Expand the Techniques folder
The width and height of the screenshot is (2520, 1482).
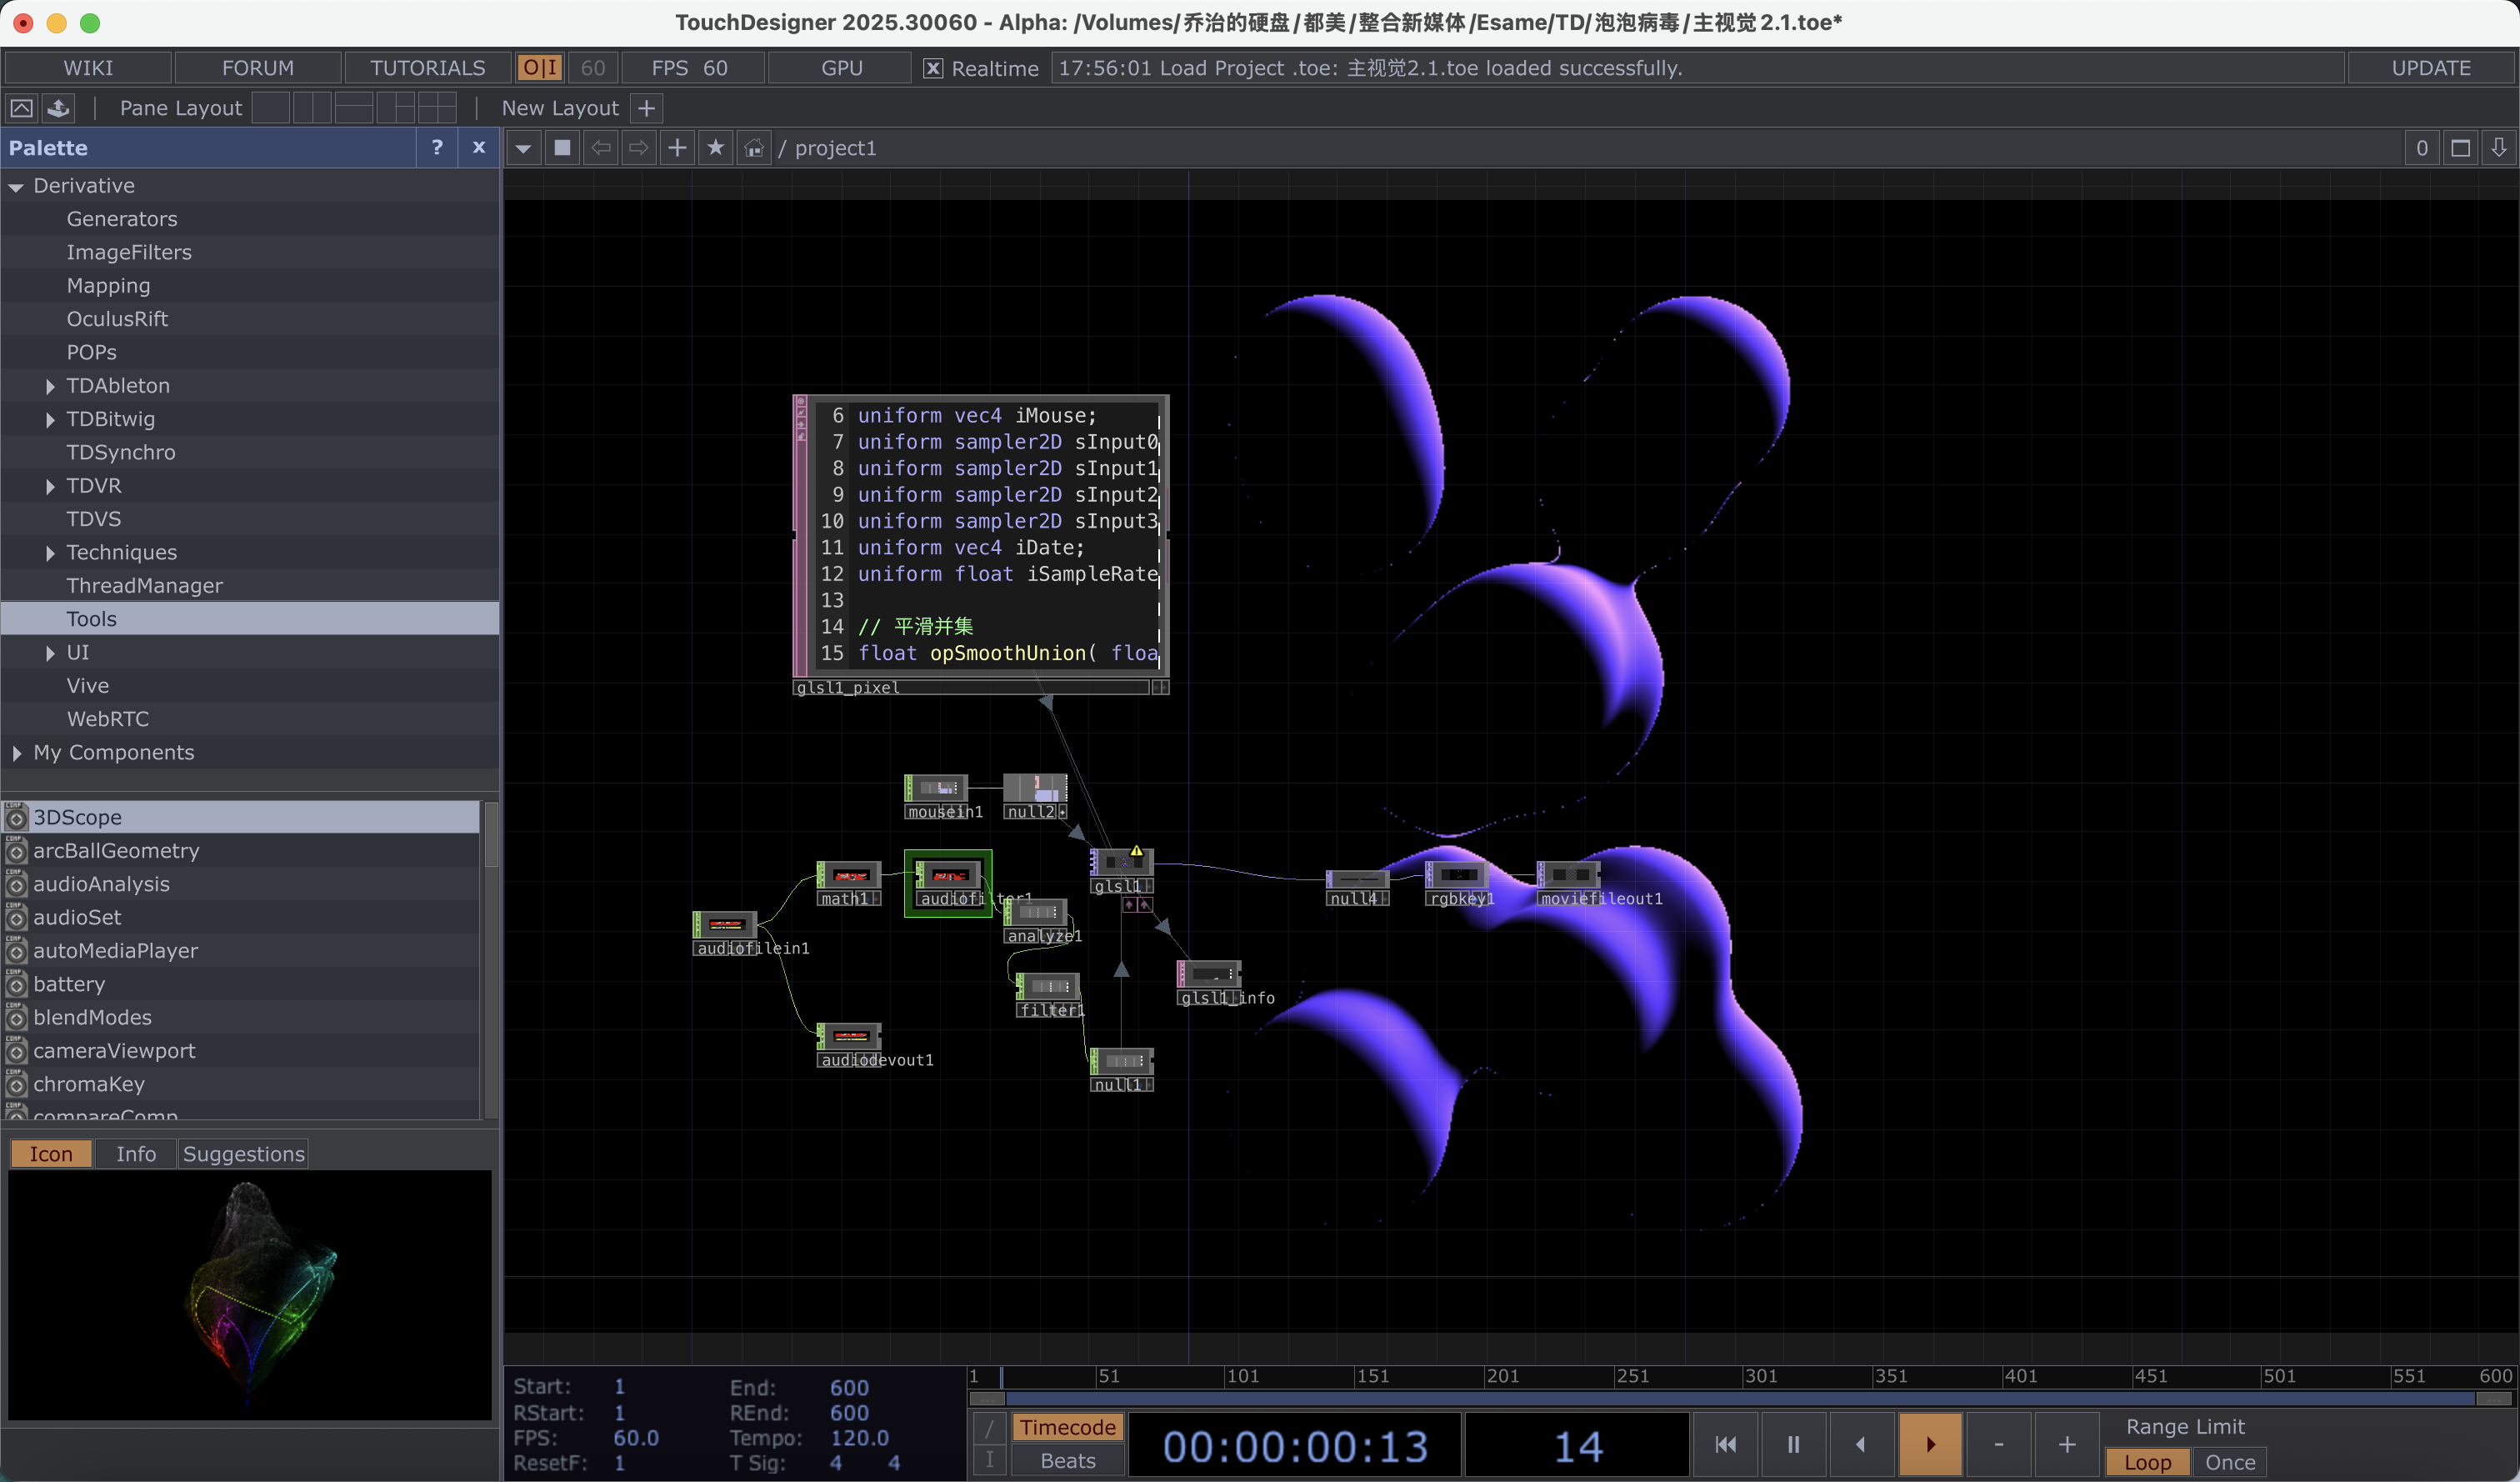(50, 553)
